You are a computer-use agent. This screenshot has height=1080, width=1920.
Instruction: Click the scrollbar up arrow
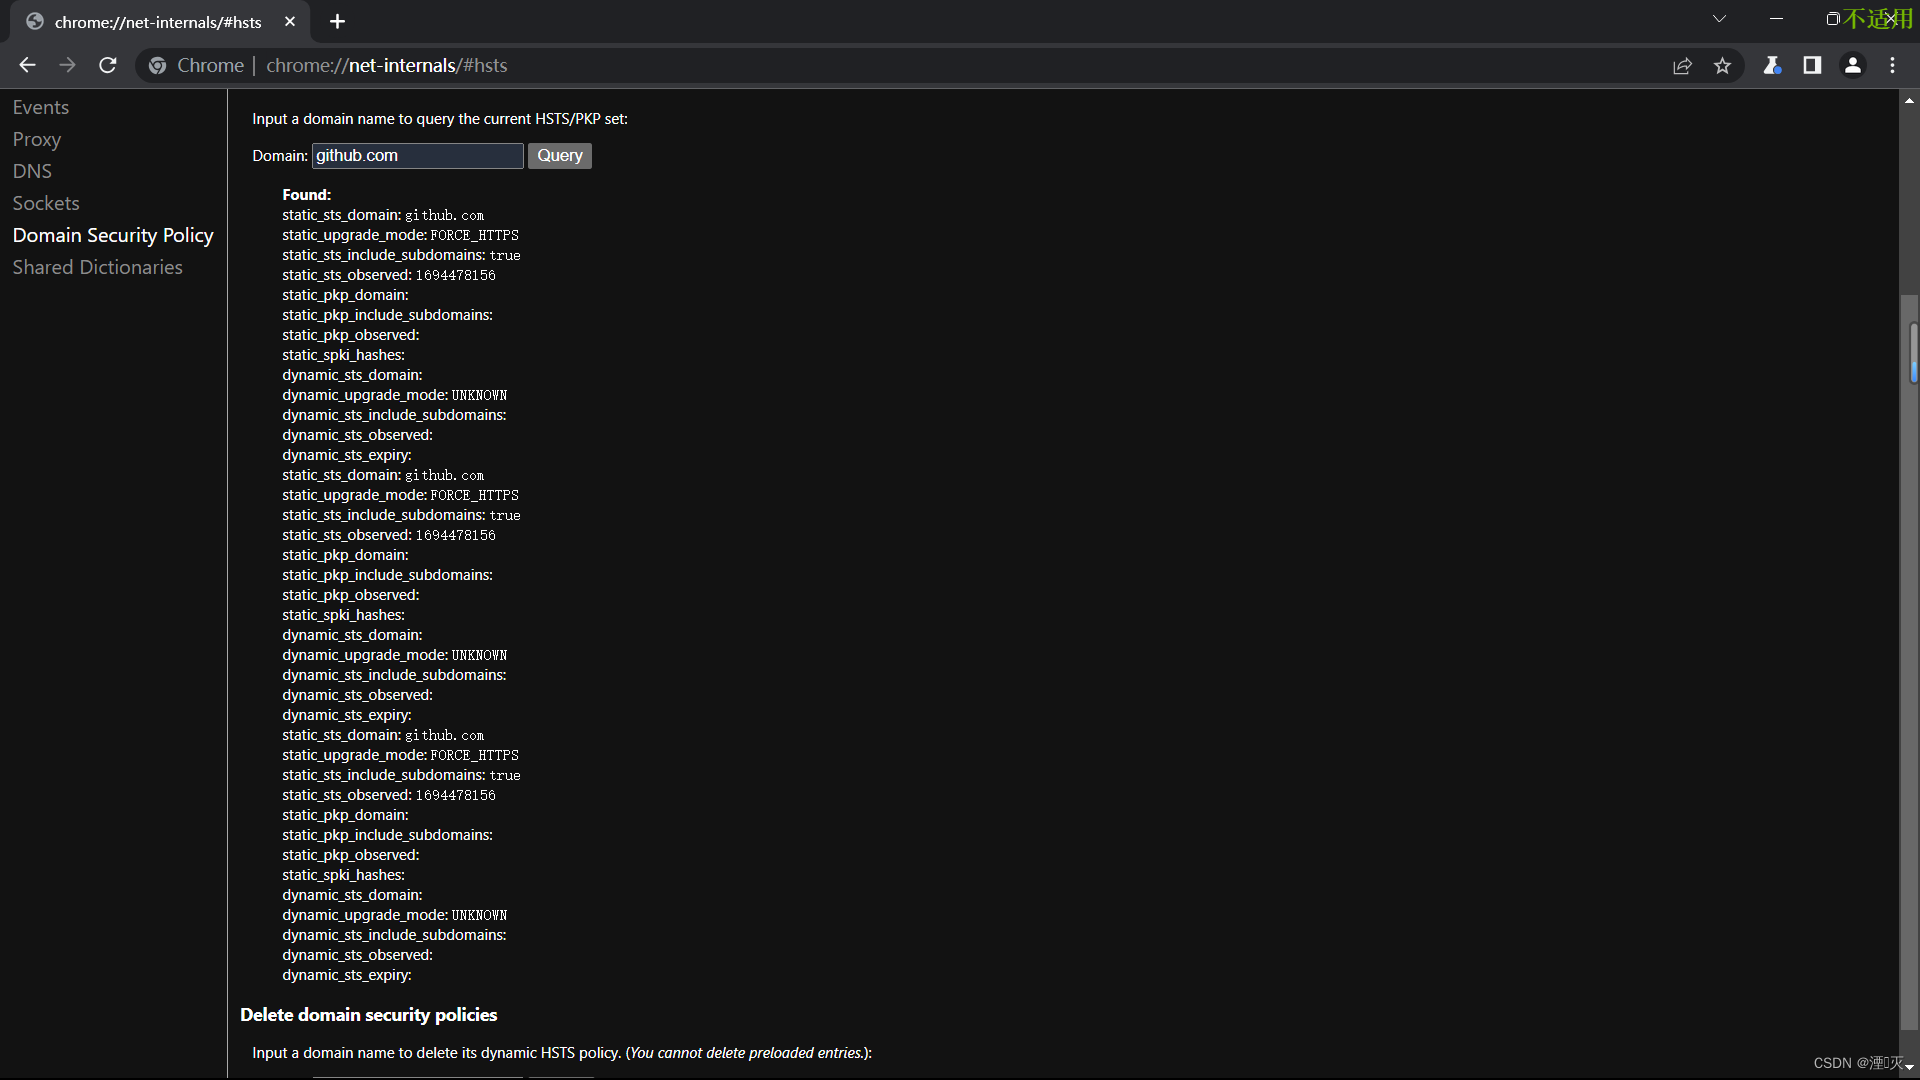point(1909,101)
